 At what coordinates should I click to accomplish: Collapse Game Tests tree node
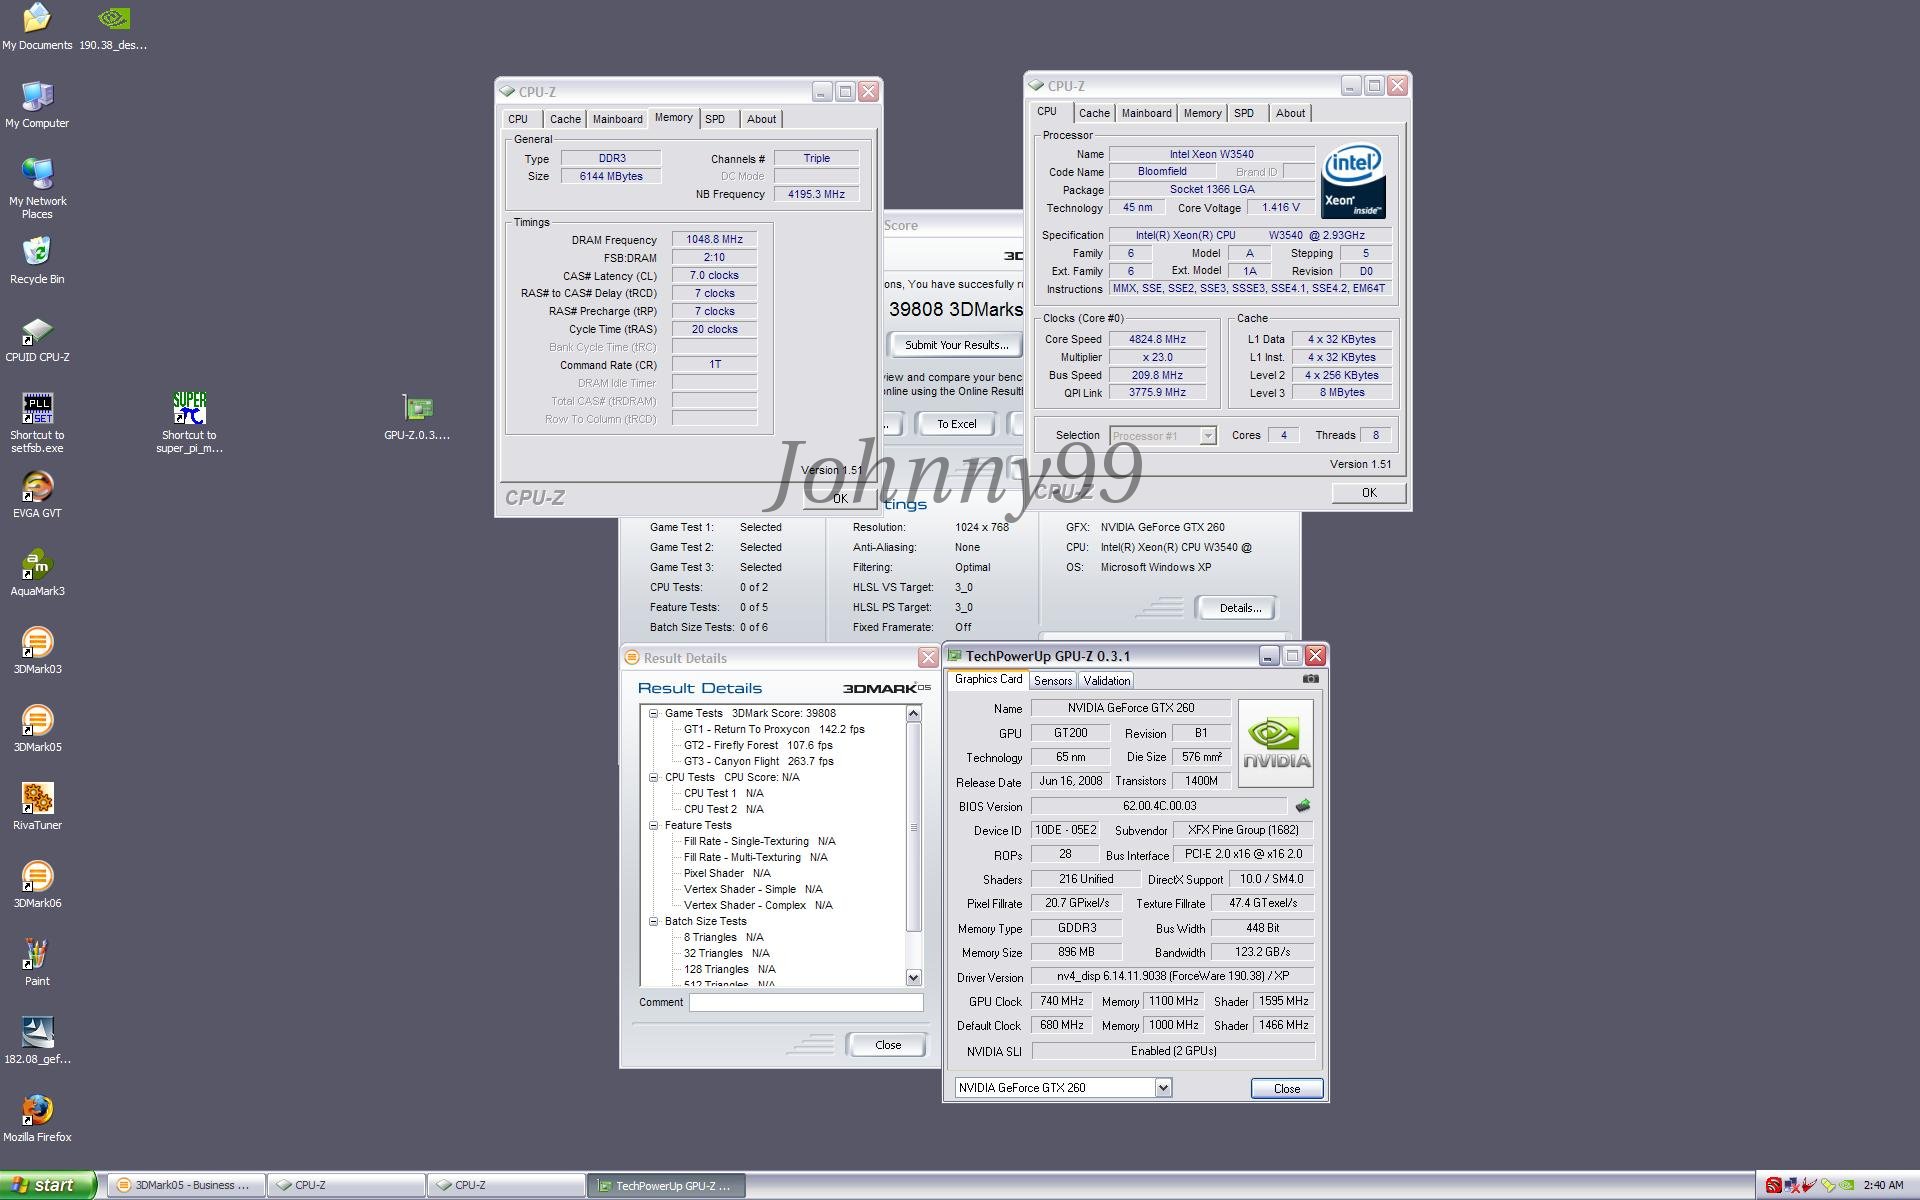[x=654, y=714]
